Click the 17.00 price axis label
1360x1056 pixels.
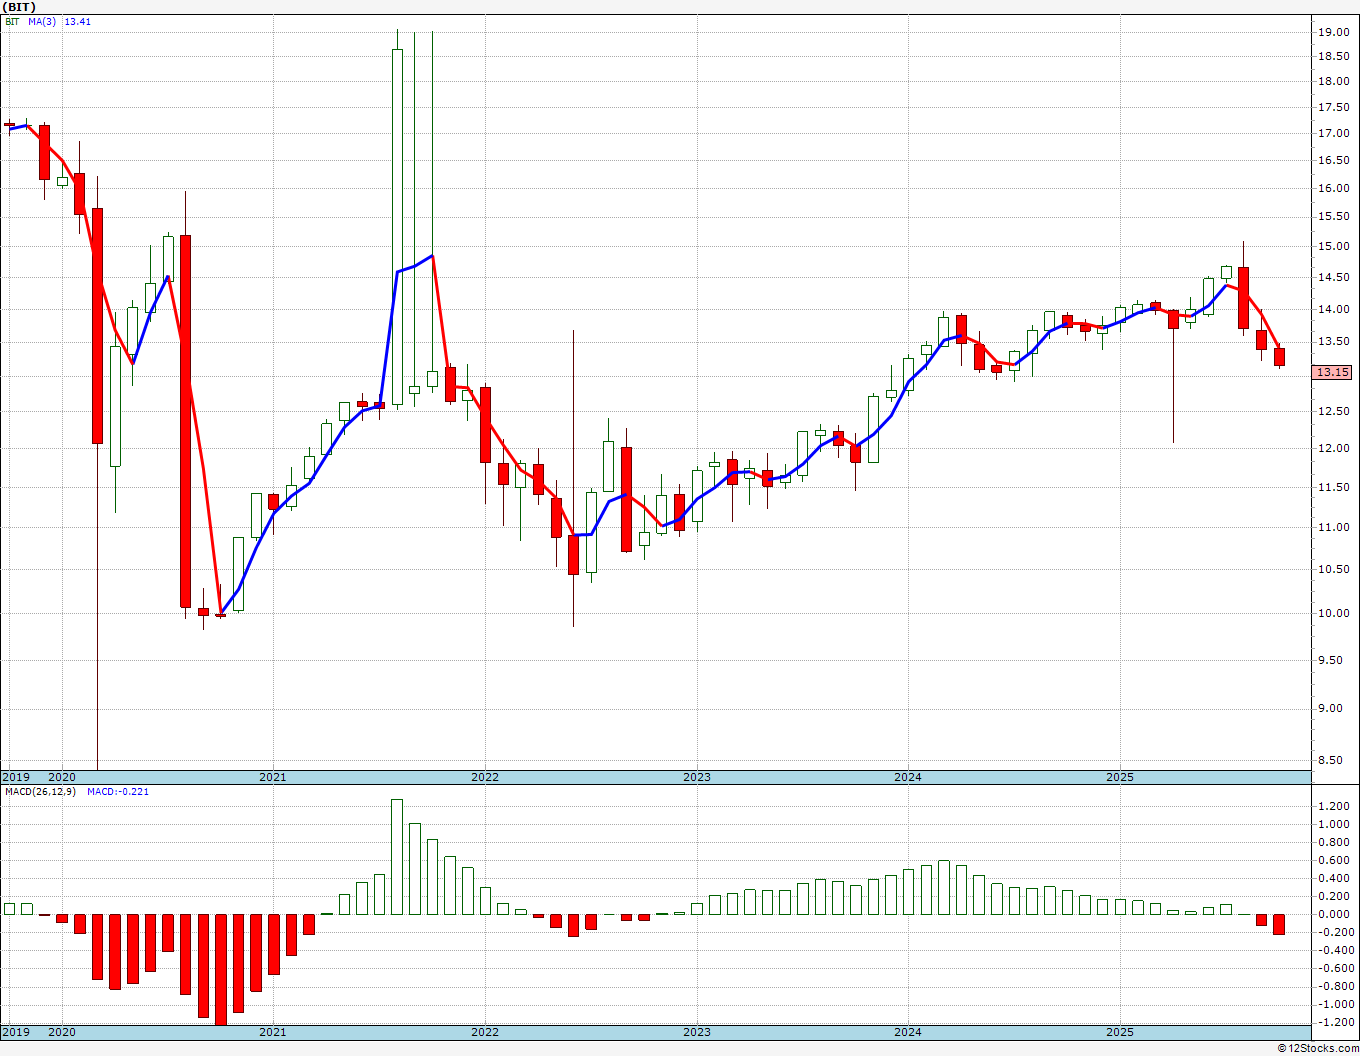pos(1333,133)
